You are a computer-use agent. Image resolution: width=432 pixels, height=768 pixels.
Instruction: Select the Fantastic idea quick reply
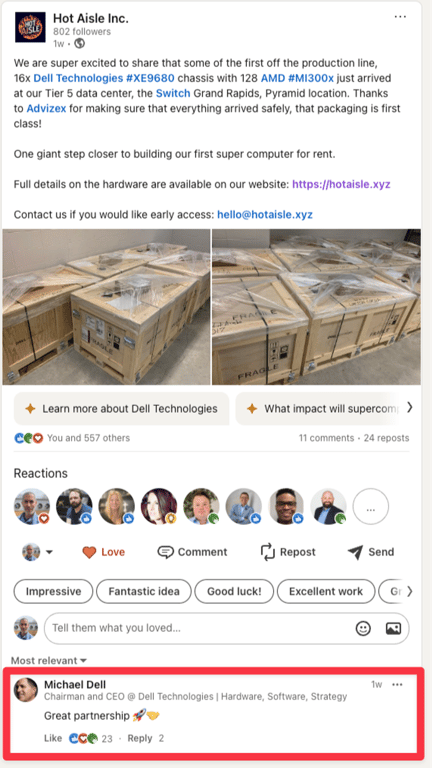pyautogui.click(x=144, y=592)
